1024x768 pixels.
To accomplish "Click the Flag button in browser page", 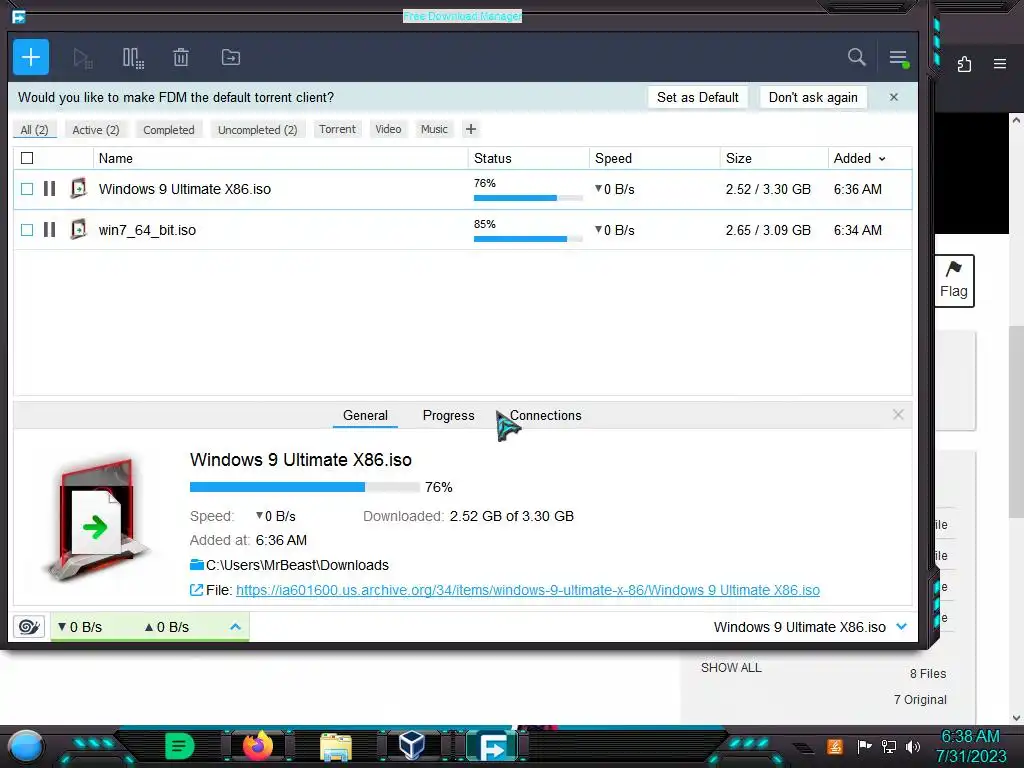I will pyautogui.click(x=954, y=281).
